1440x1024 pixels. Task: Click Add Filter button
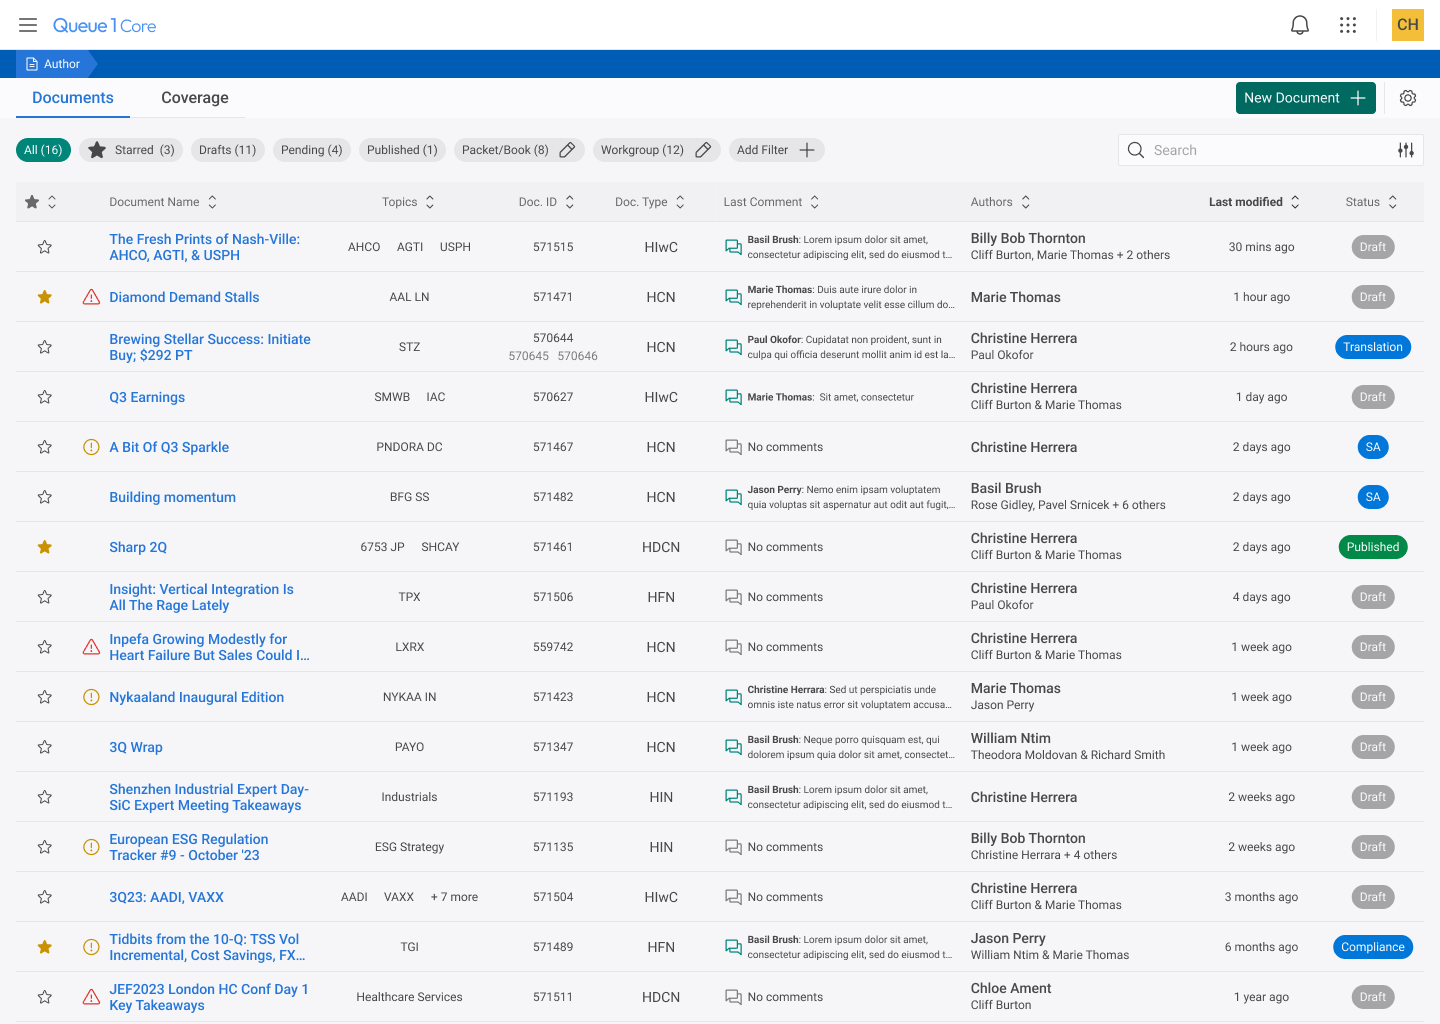coord(777,150)
